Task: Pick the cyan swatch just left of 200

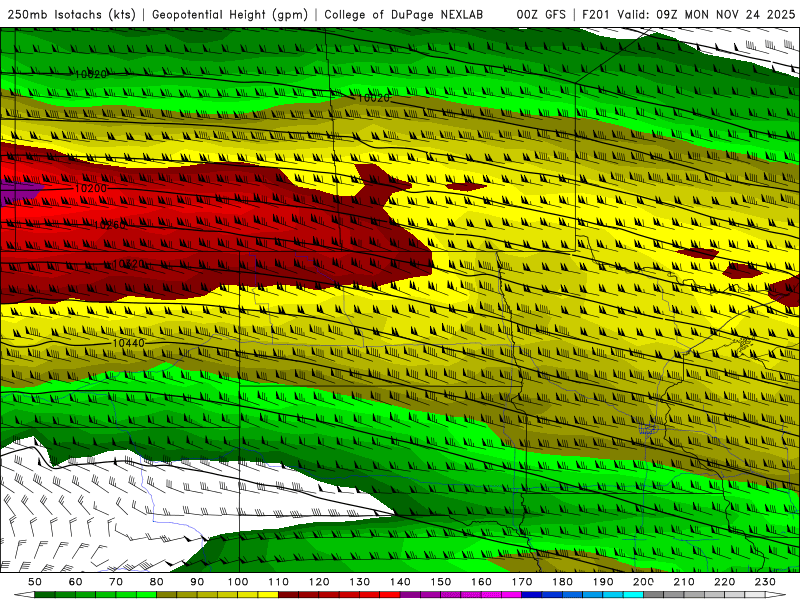Action: pos(633,595)
